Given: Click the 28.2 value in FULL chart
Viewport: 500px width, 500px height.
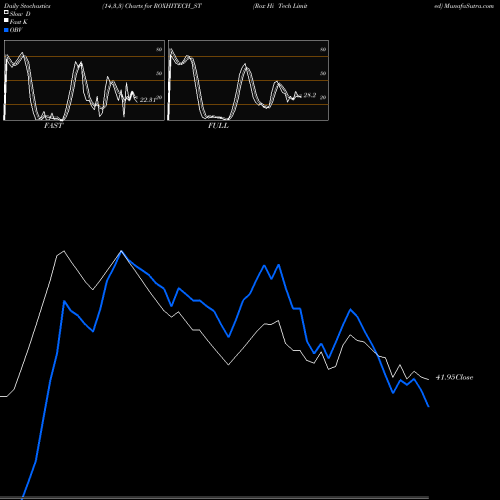Looking at the screenshot, I should point(310,95).
